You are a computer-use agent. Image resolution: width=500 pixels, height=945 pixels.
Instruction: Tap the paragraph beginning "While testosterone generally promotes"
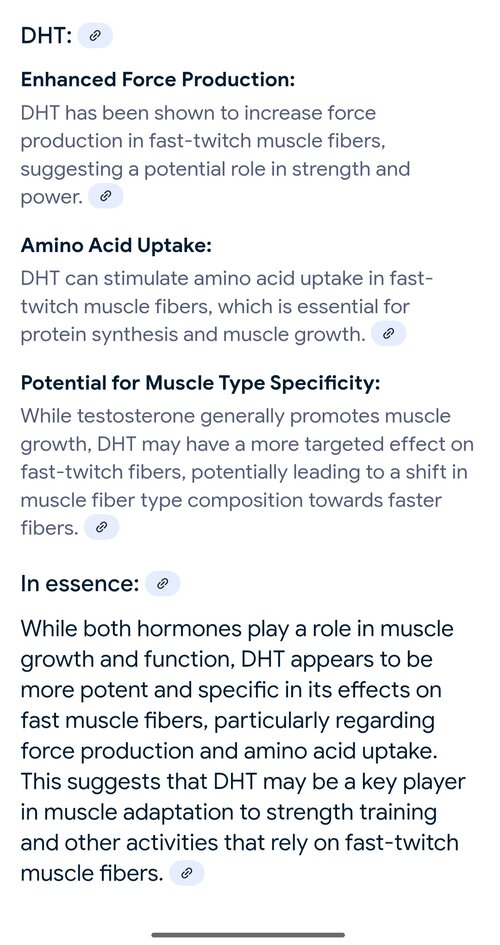click(247, 472)
